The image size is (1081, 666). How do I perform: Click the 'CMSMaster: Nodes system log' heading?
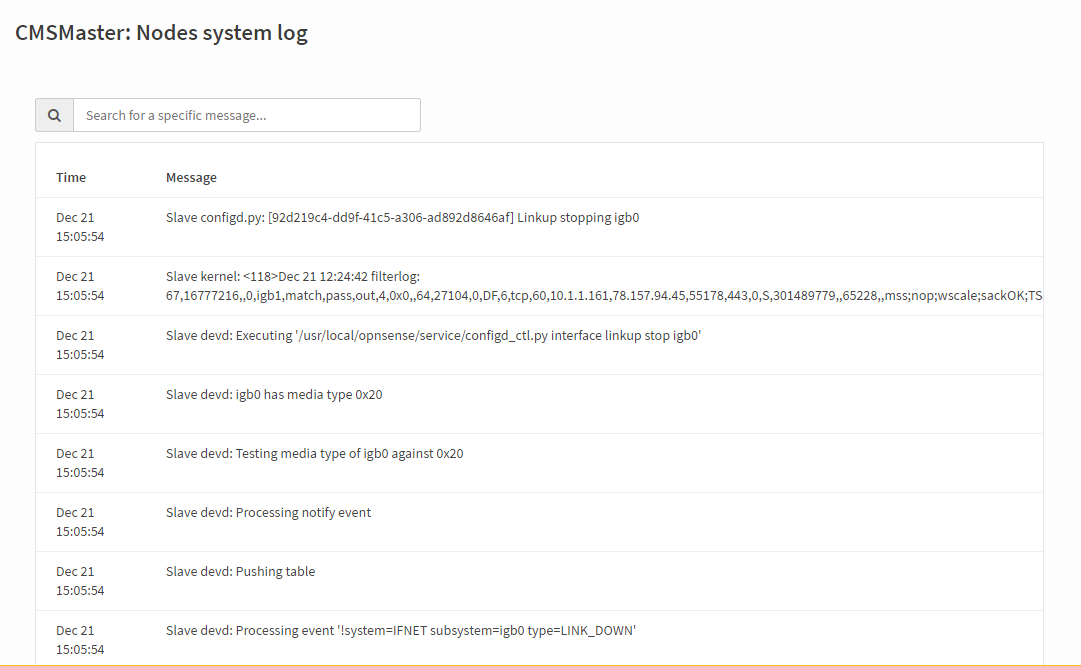coord(161,33)
